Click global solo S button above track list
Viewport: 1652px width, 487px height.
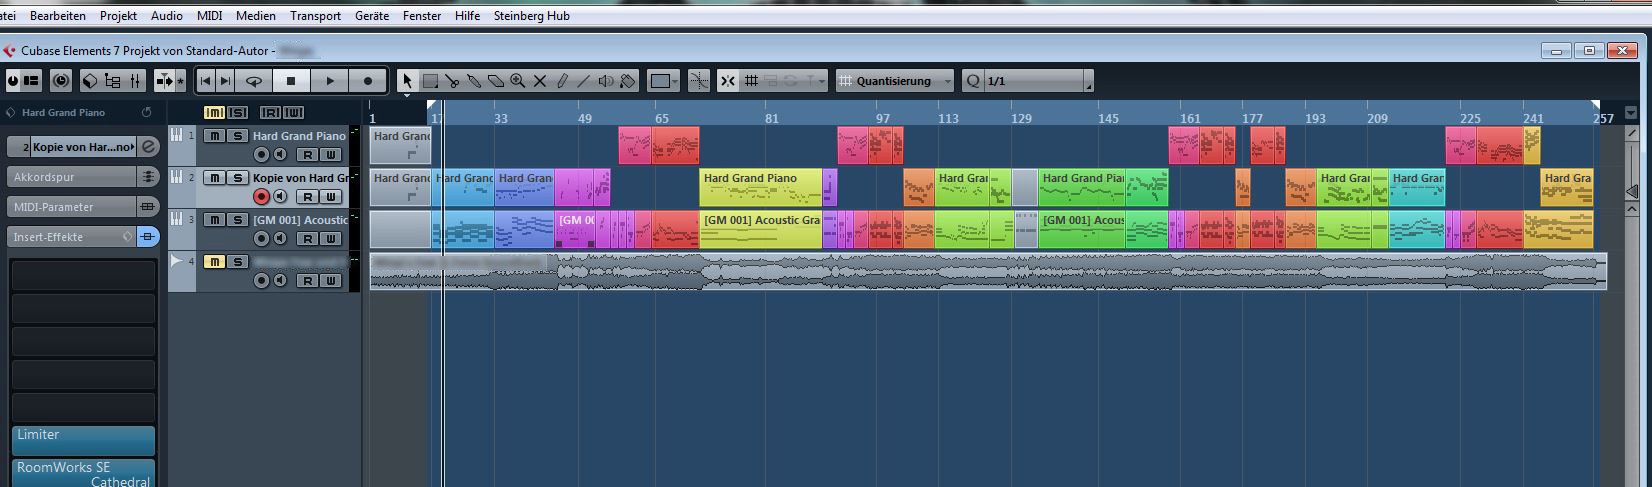[238, 112]
